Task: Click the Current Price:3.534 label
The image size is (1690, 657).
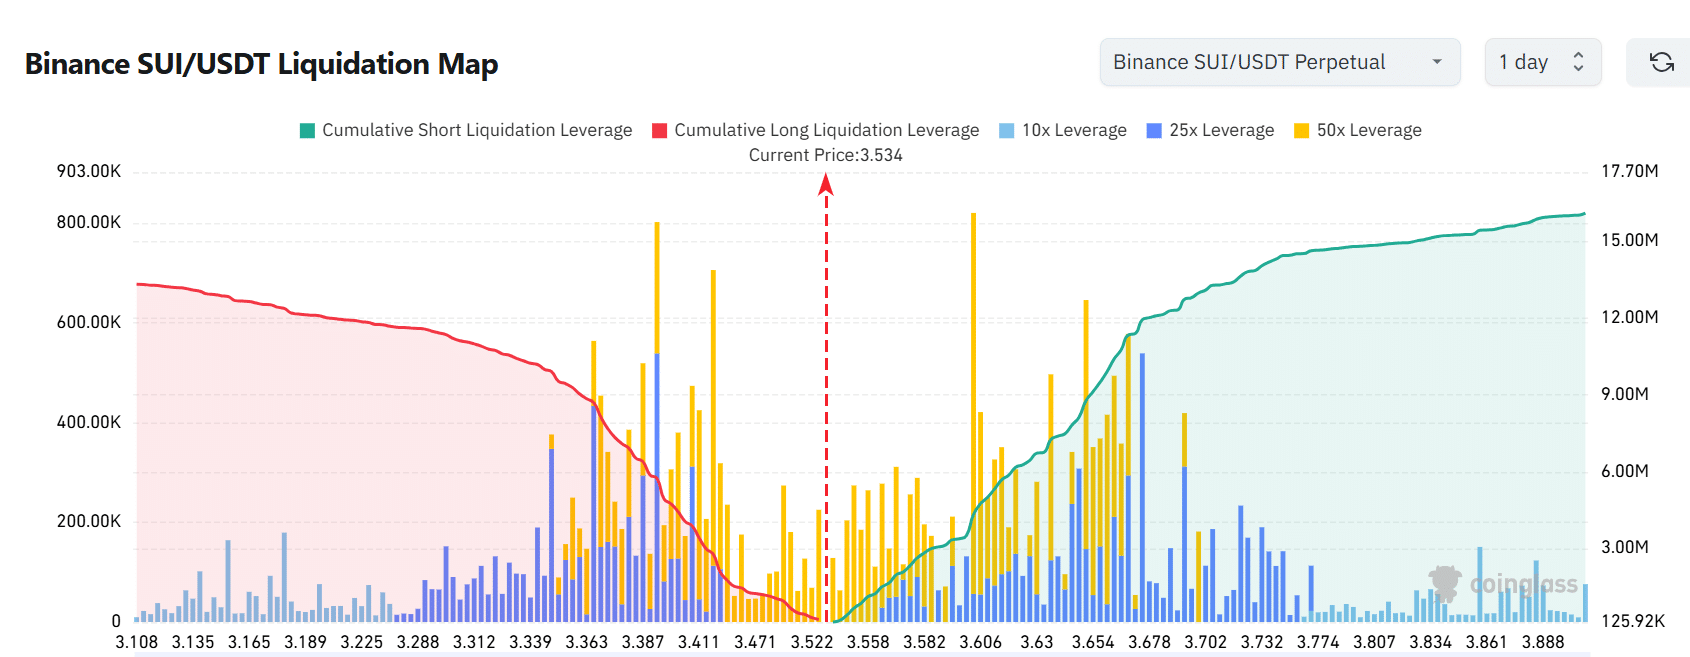Action: 825,155
